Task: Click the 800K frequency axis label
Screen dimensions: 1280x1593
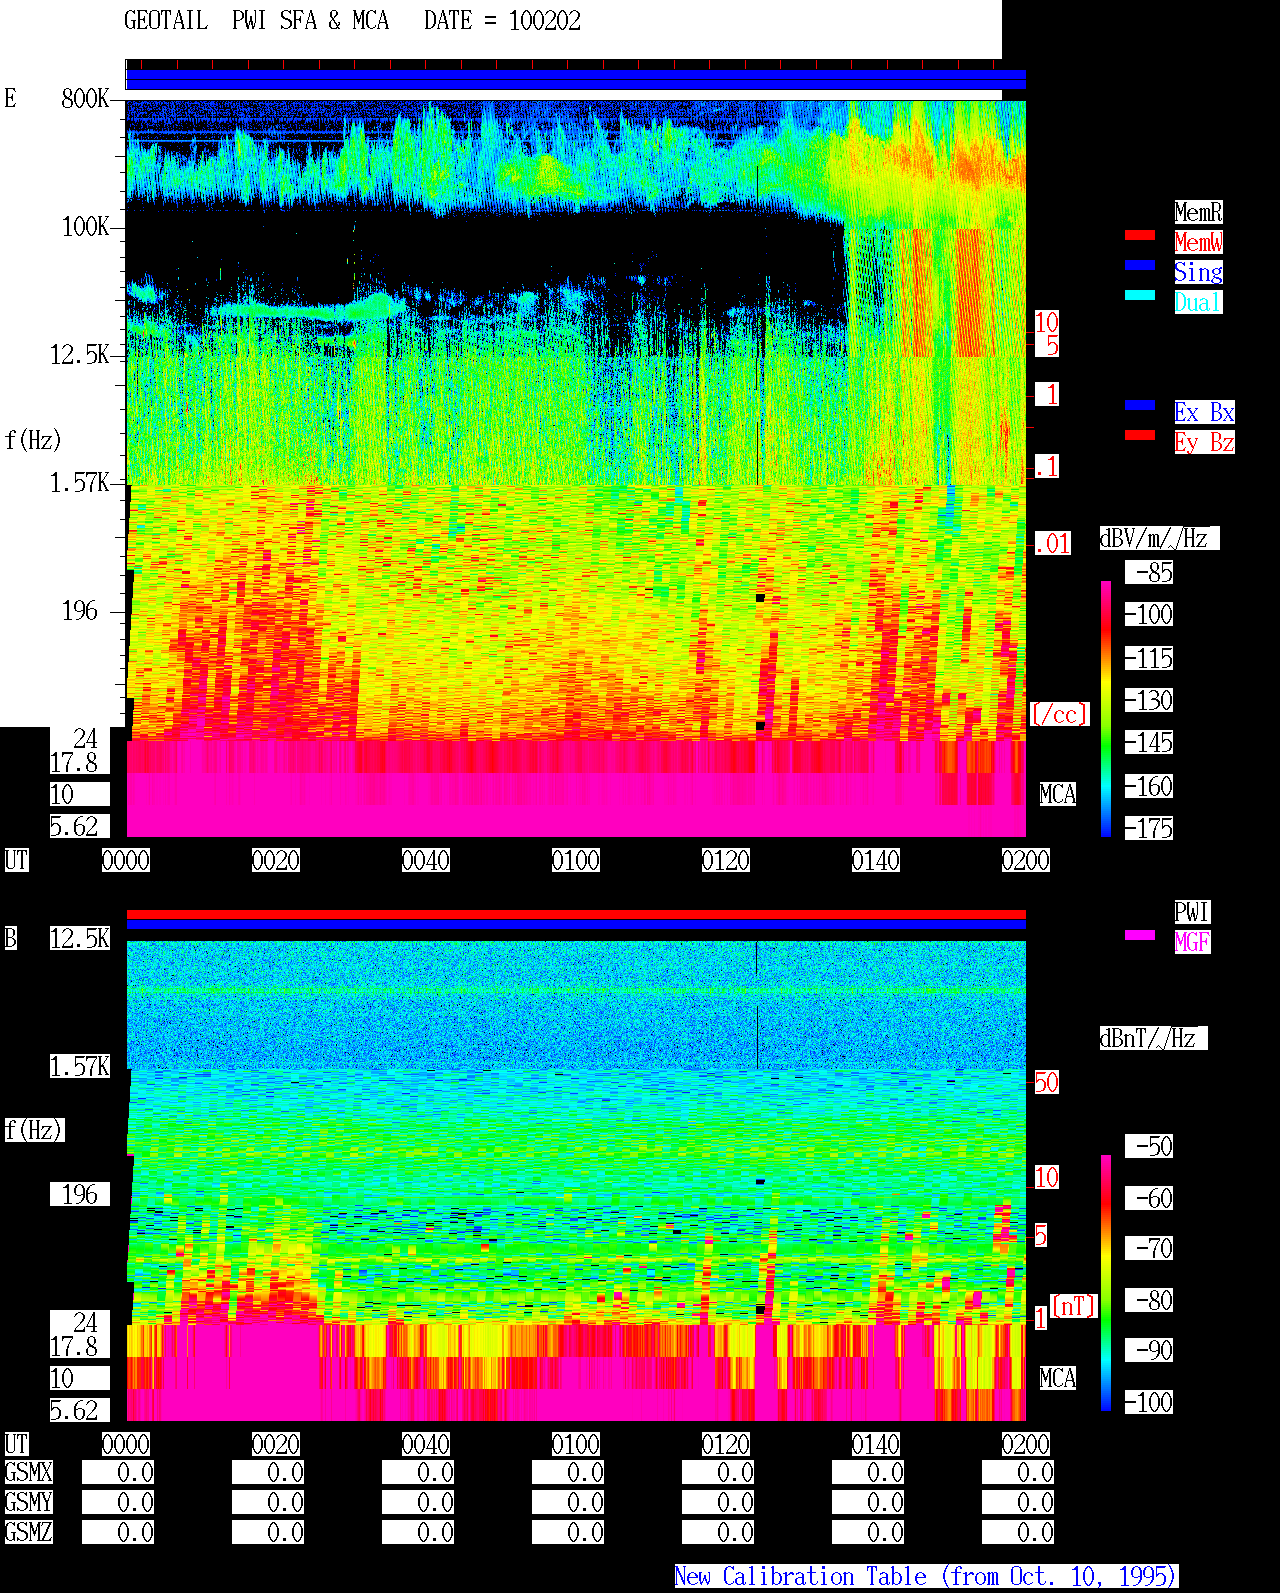Action: point(85,98)
